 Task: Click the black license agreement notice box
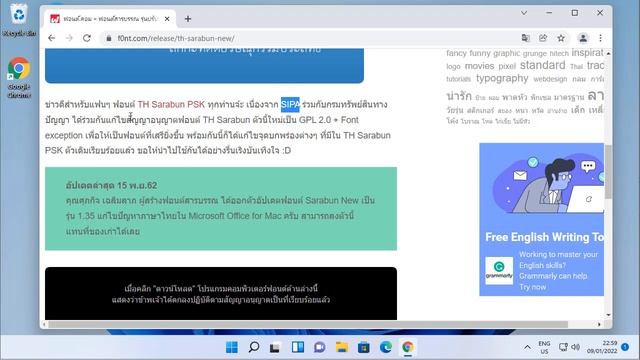click(221, 293)
